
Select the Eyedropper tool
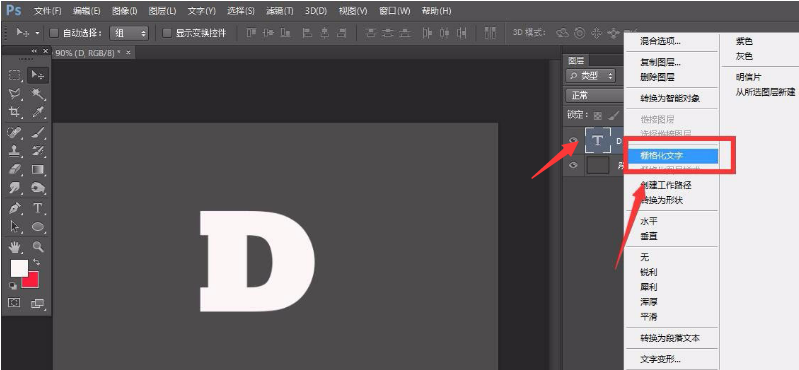point(38,112)
